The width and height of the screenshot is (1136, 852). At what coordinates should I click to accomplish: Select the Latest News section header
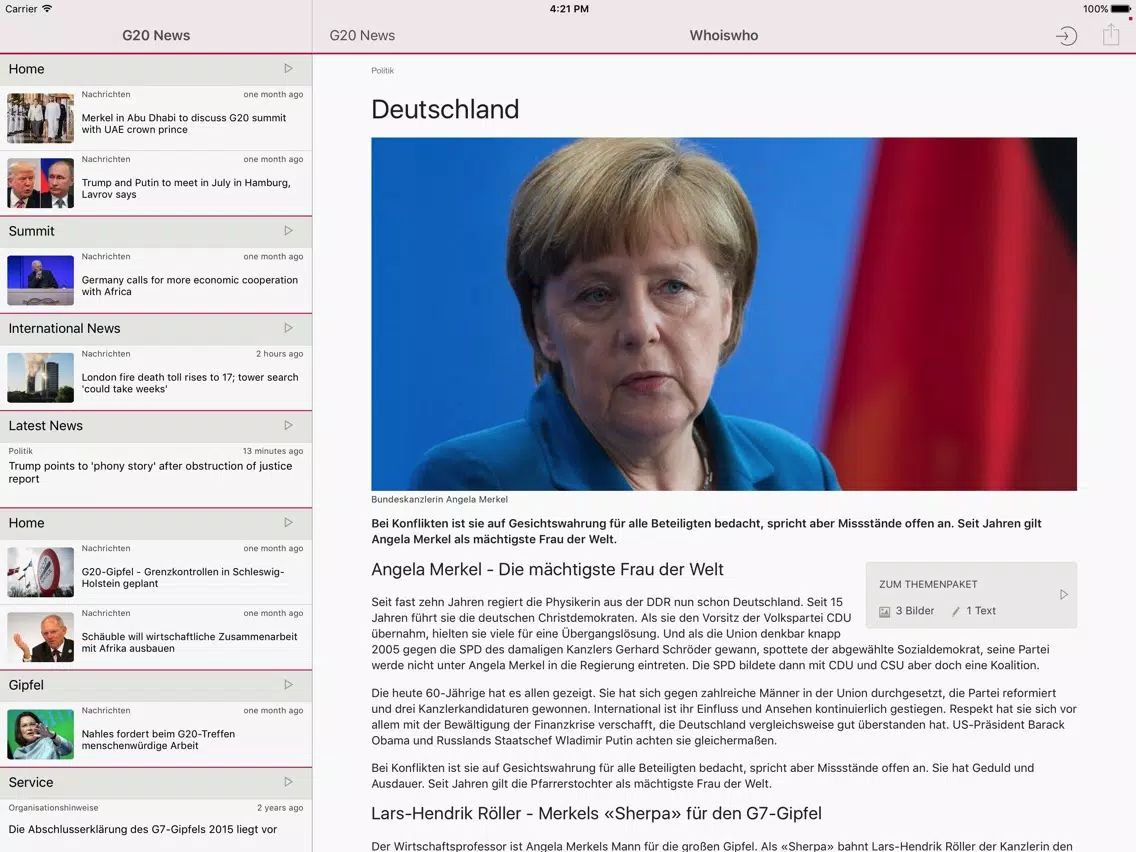[156, 425]
